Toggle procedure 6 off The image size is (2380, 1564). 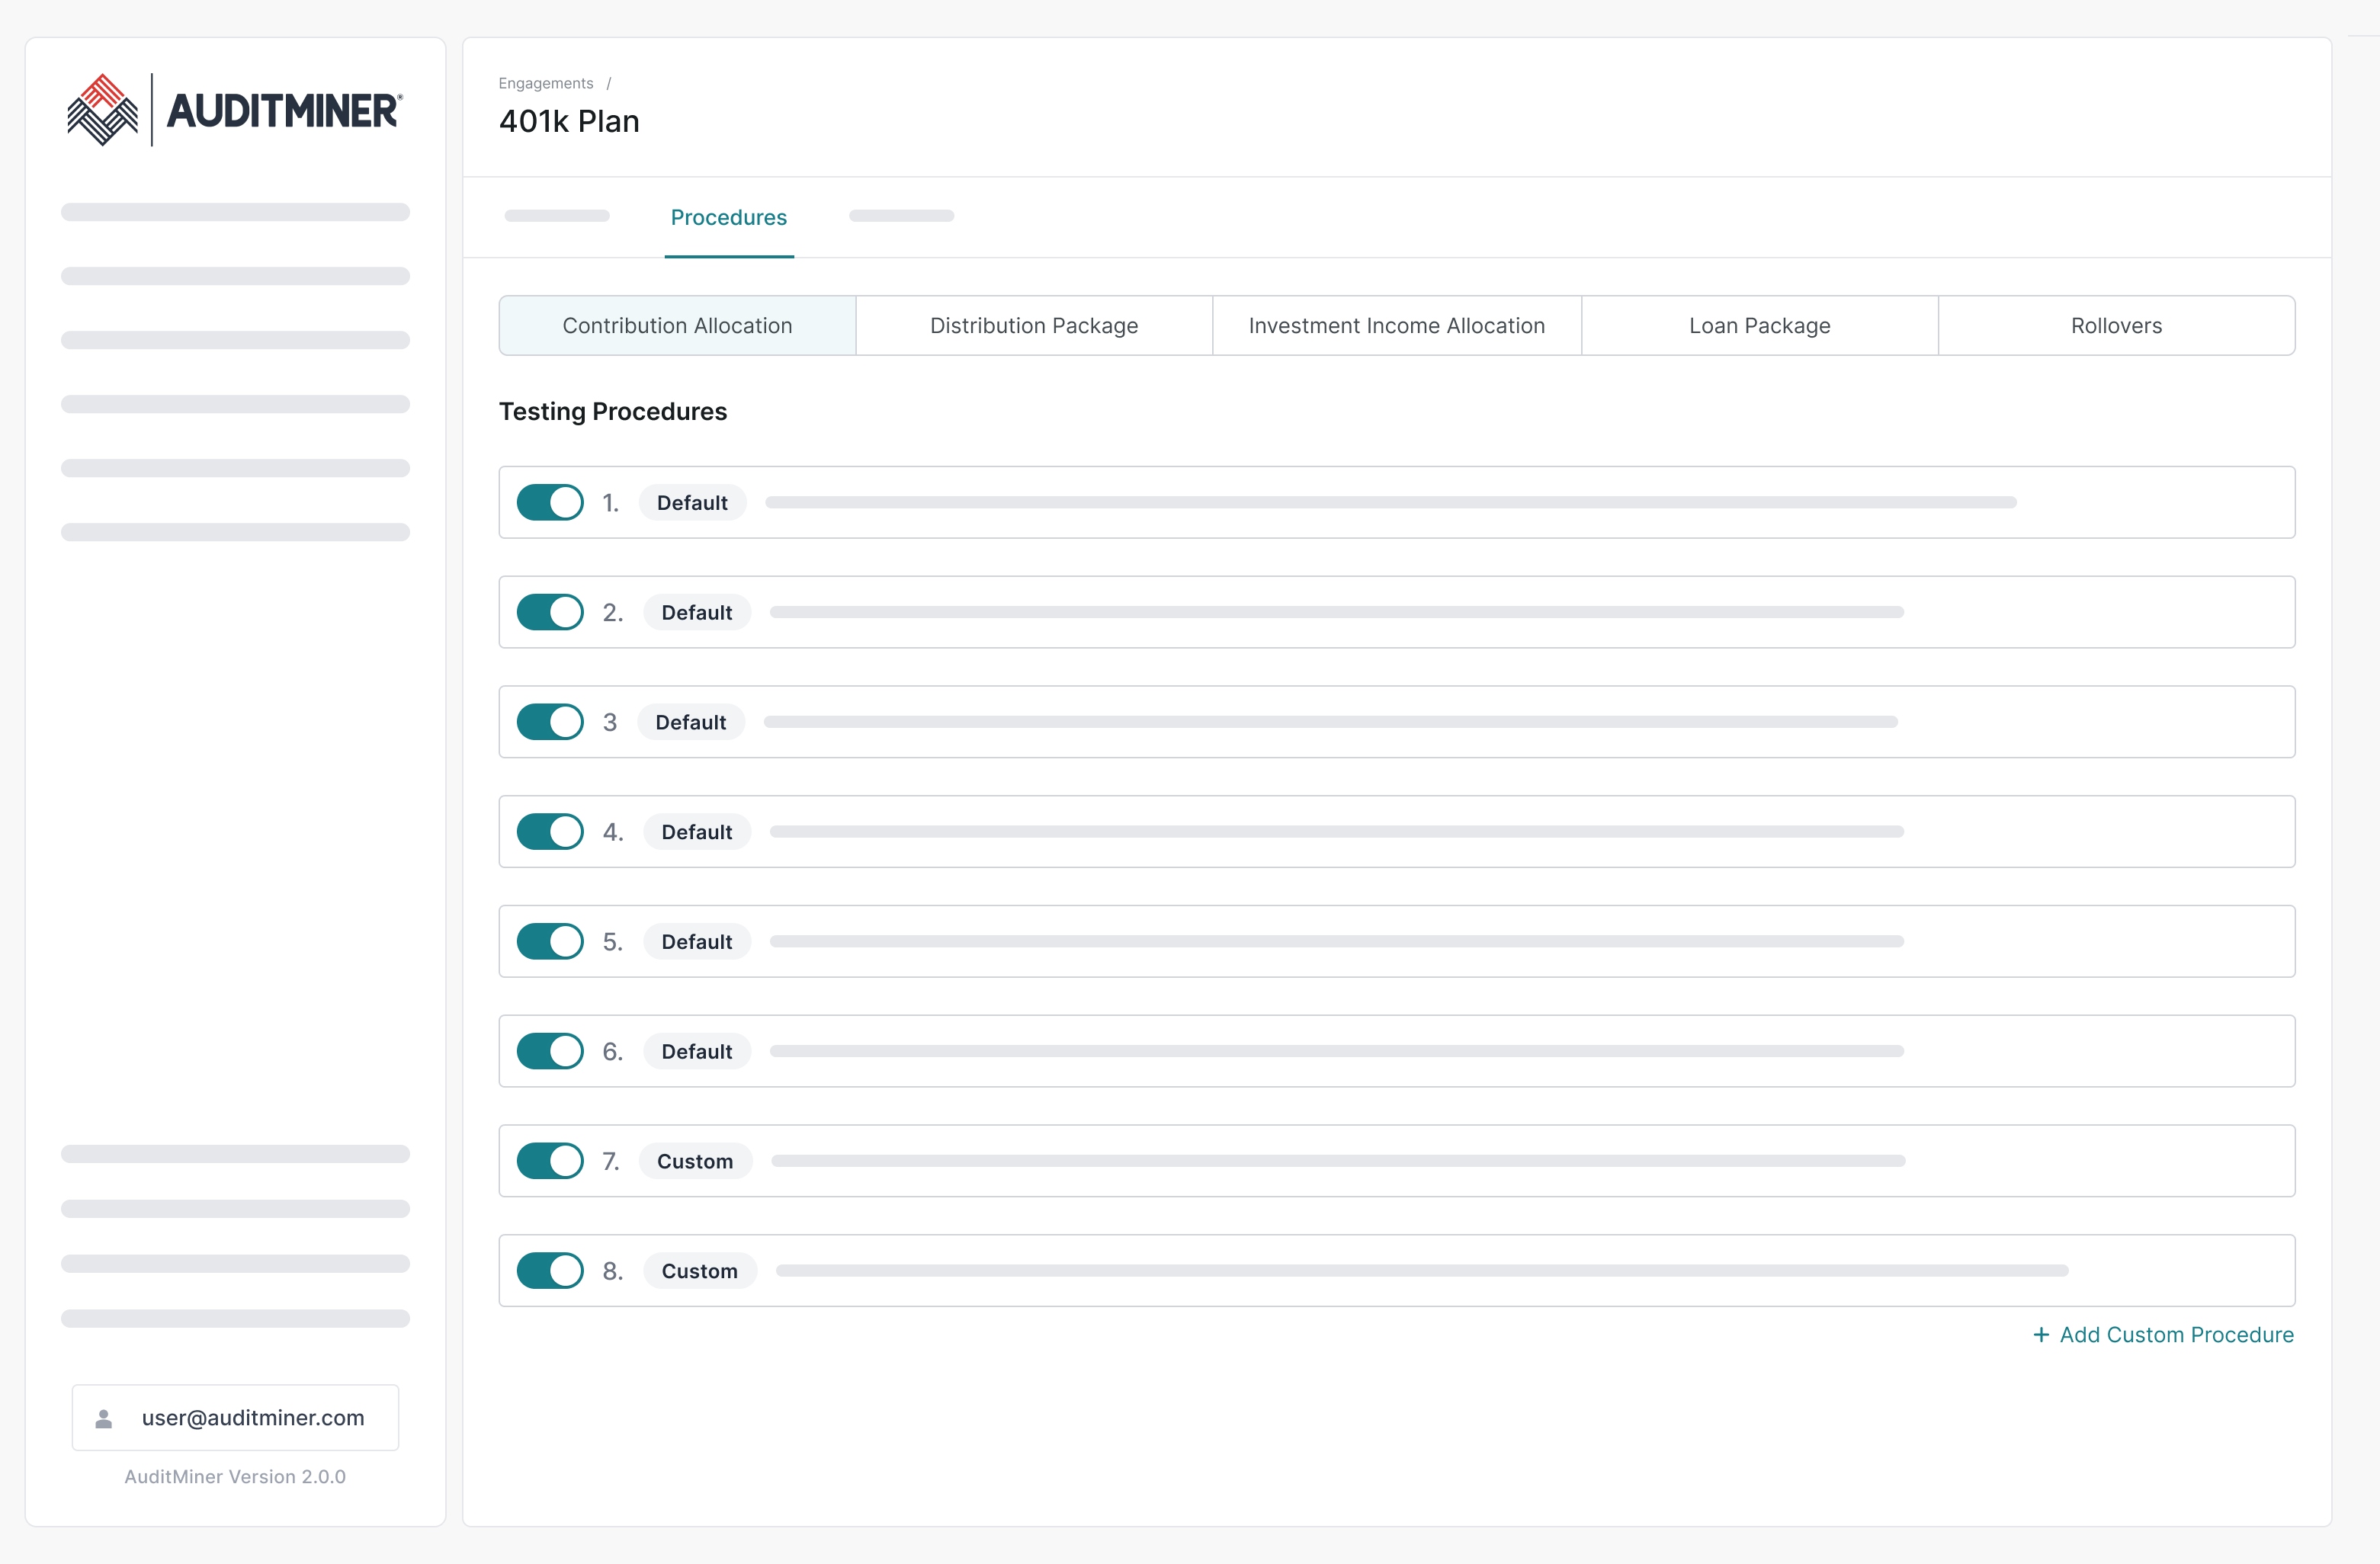pyautogui.click(x=550, y=1051)
